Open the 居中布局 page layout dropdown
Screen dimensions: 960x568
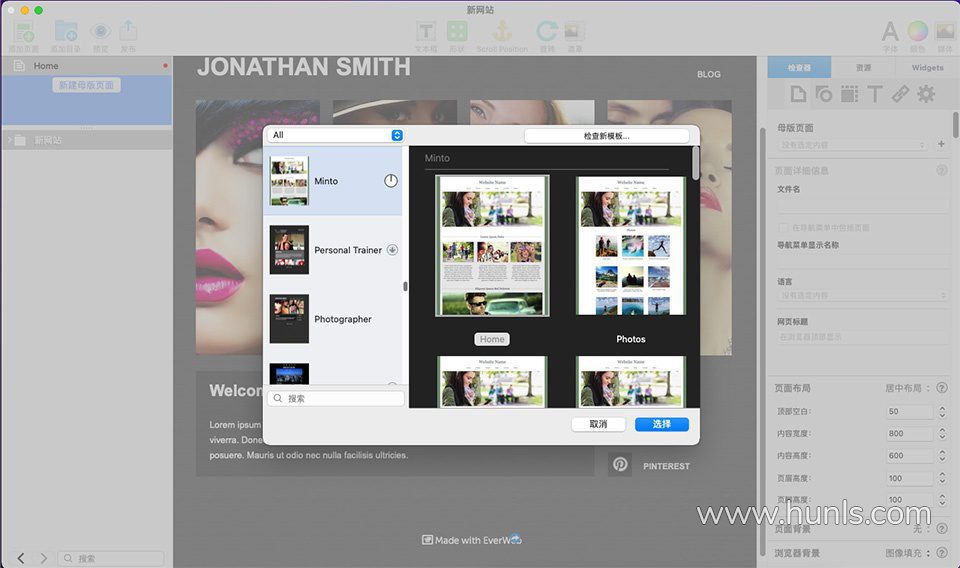click(x=908, y=387)
